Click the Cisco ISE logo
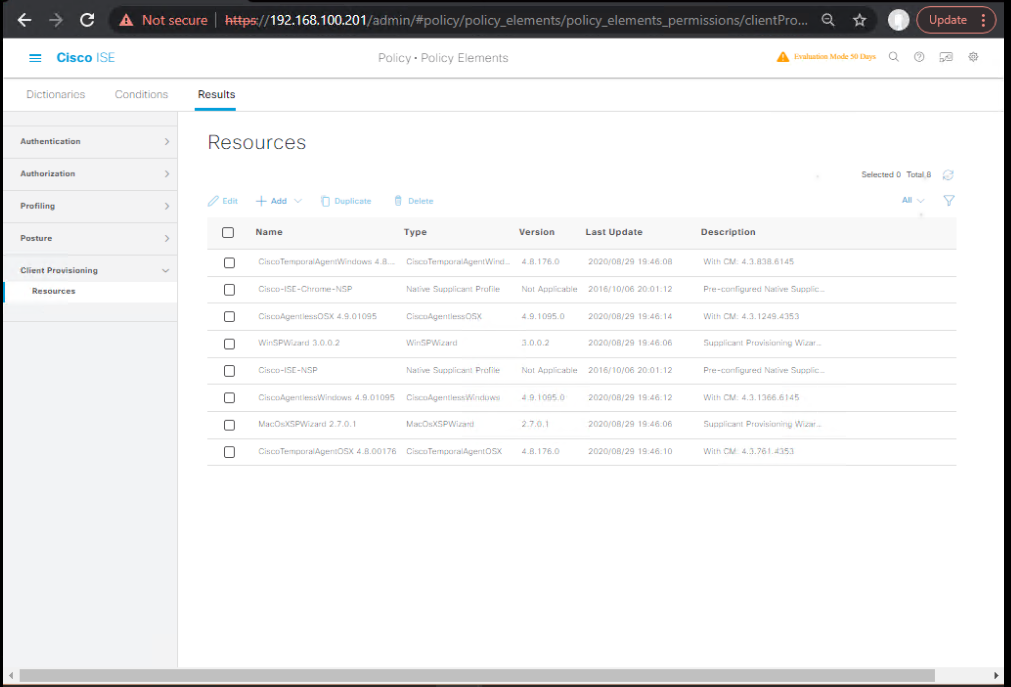This screenshot has width=1011, height=687. [x=86, y=57]
